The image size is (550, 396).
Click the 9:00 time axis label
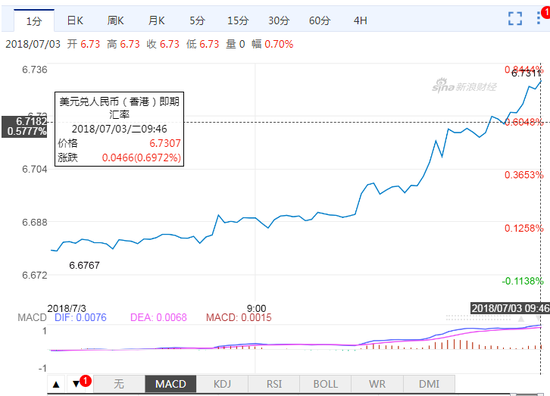[256, 309]
